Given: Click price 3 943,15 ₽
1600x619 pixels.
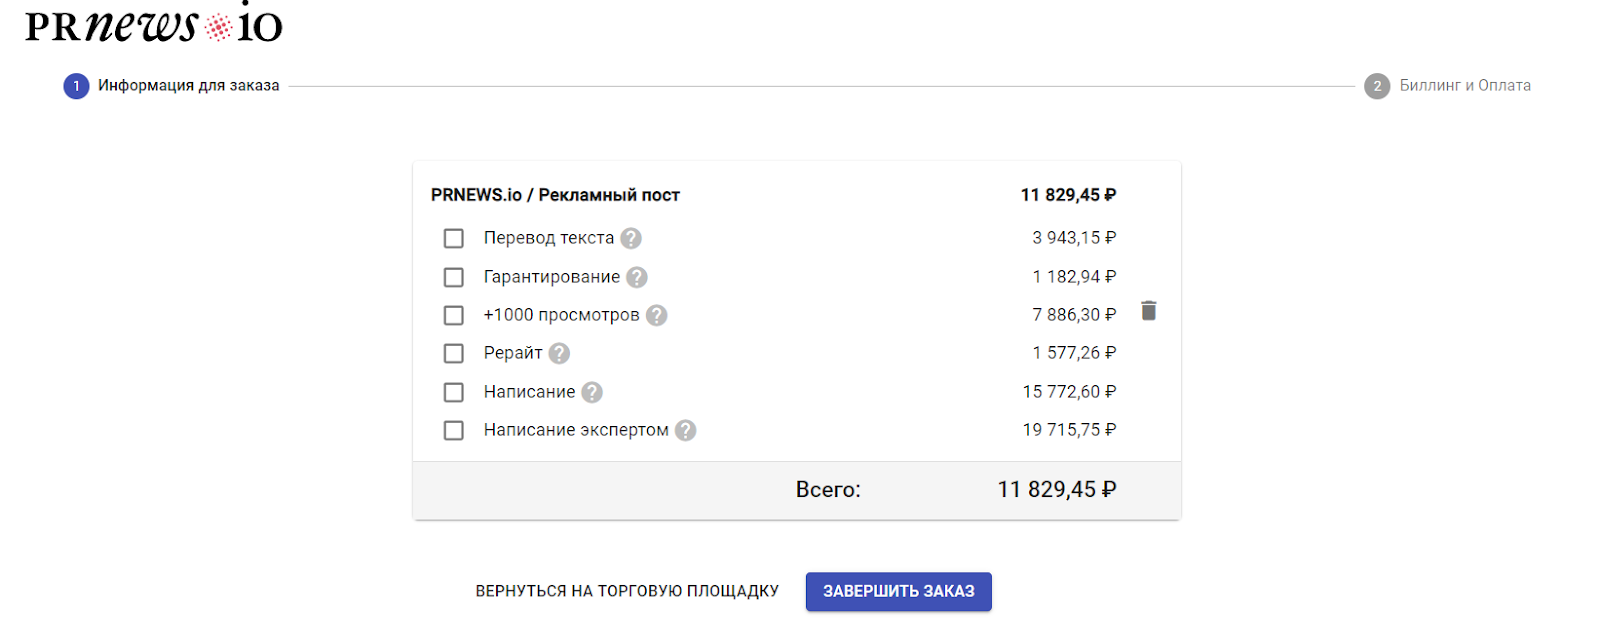Looking at the screenshot, I should pyautogui.click(x=1074, y=238).
